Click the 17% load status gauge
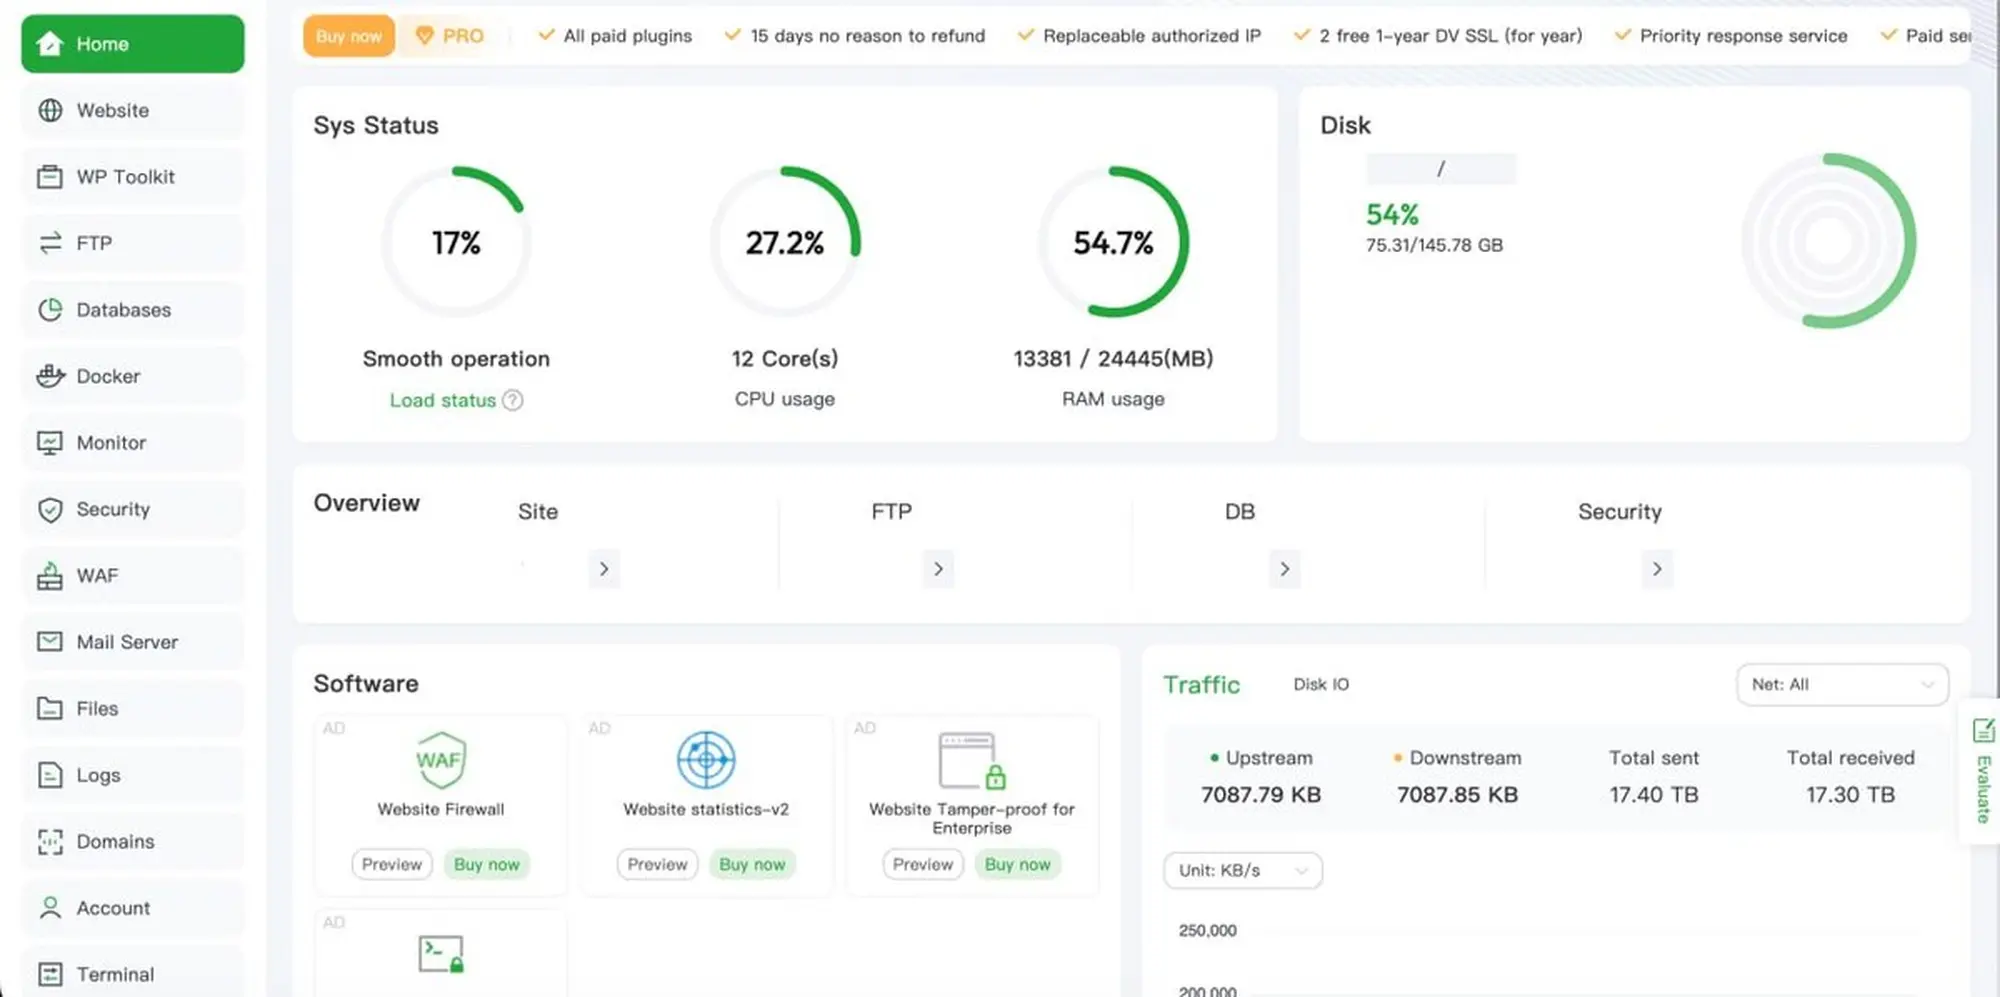Image resolution: width=2000 pixels, height=997 pixels. pyautogui.click(x=456, y=242)
